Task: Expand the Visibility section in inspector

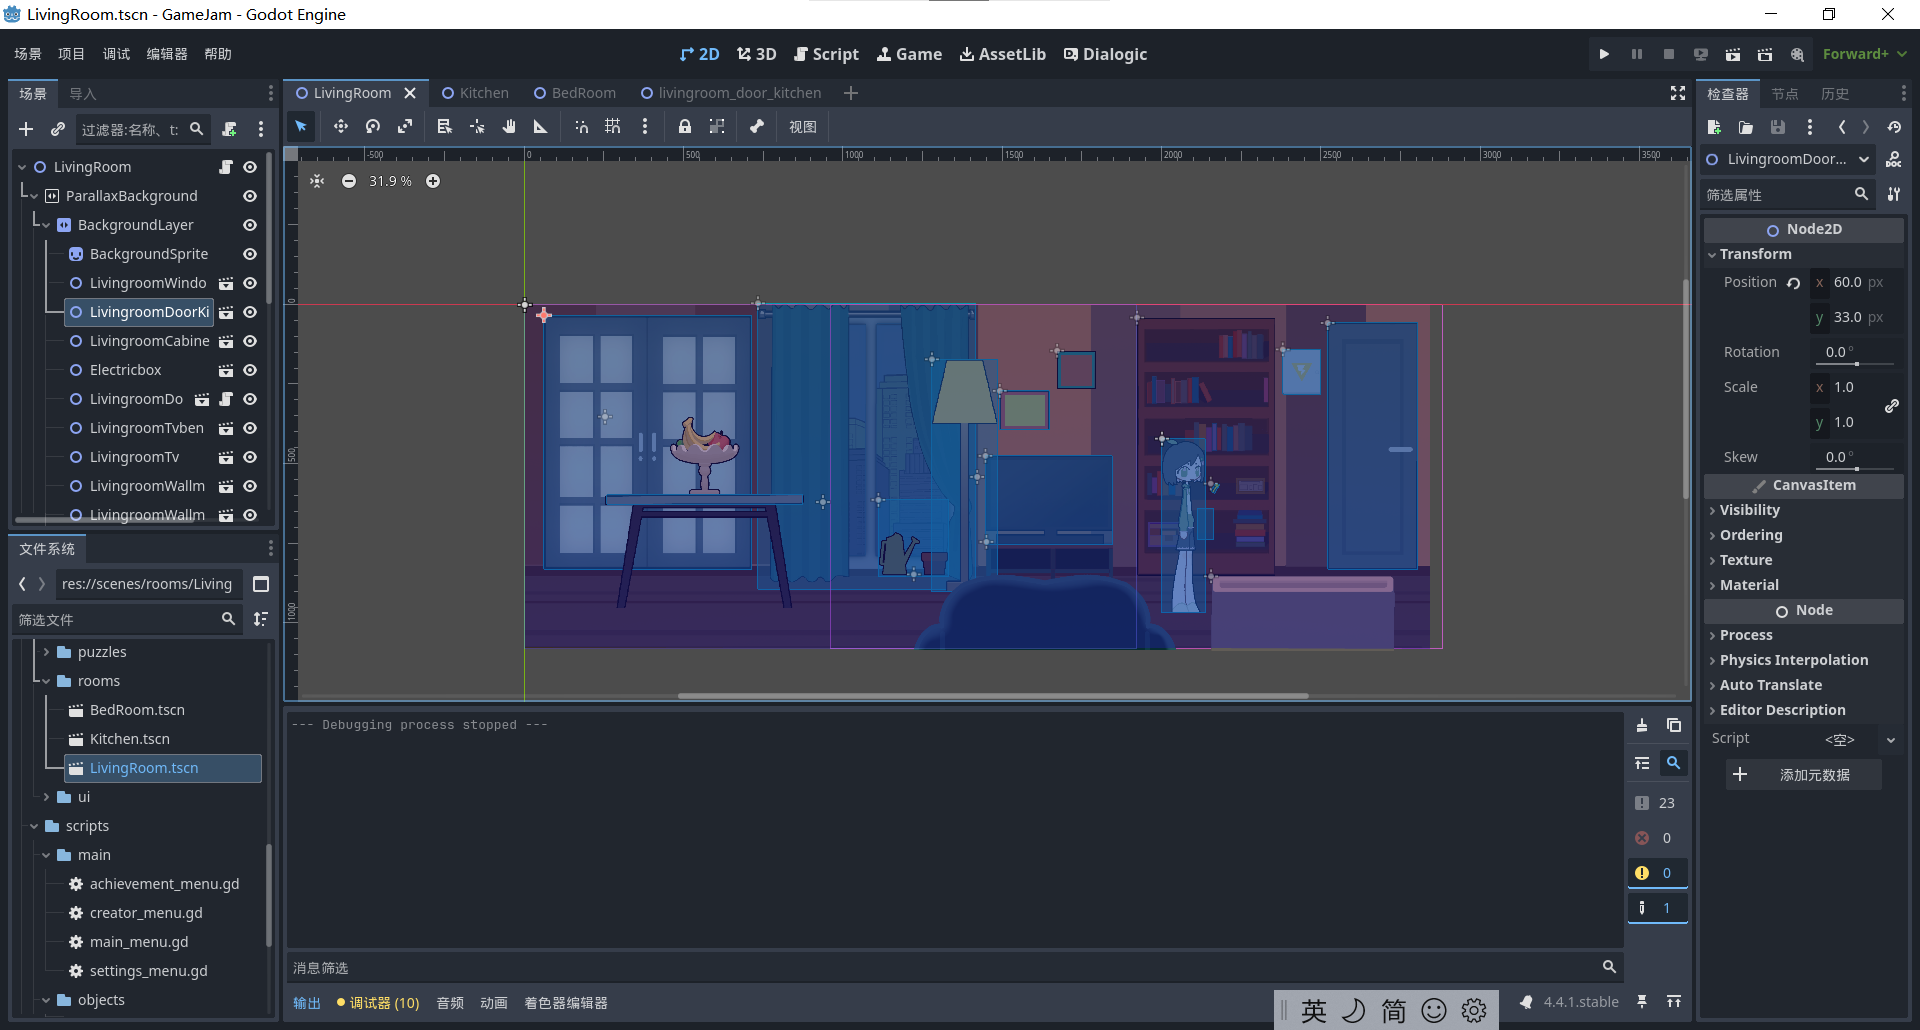Action: coord(1749,510)
